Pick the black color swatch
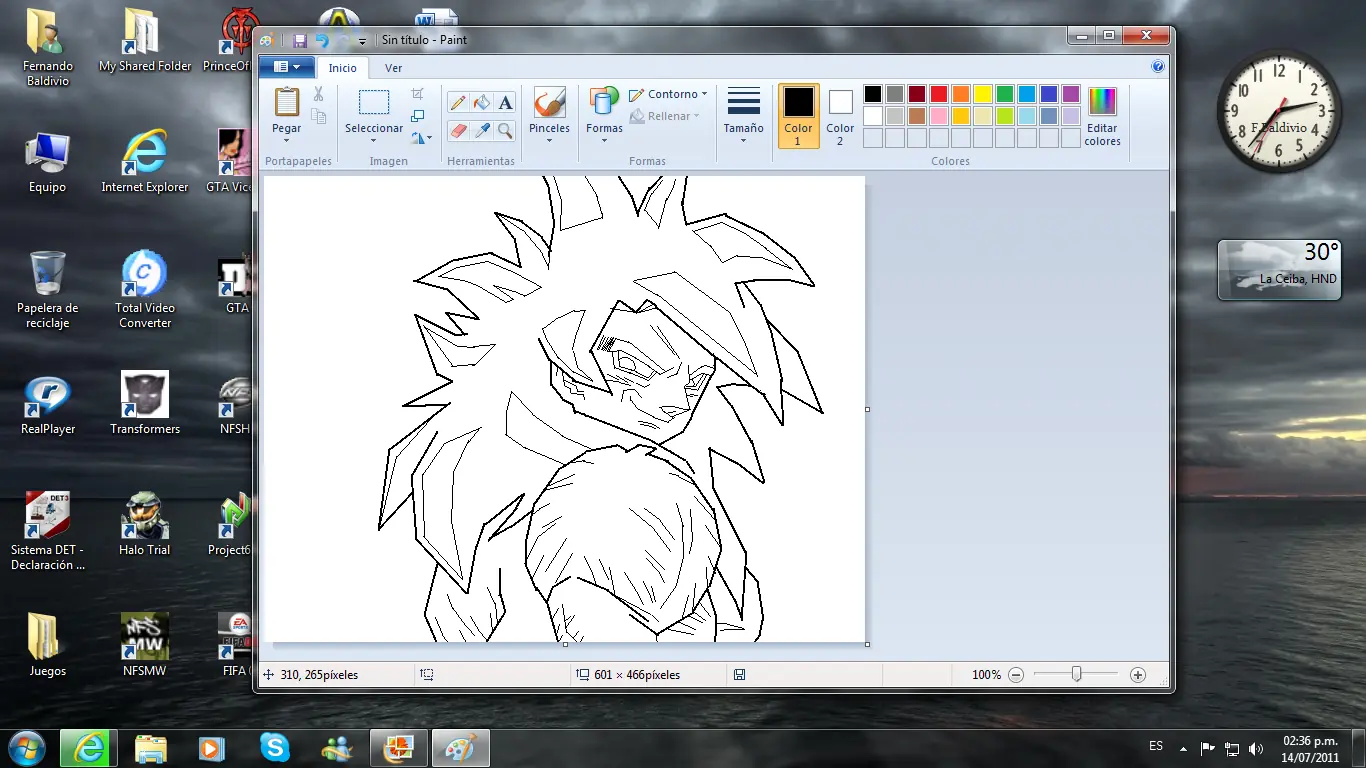 (x=873, y=94)
